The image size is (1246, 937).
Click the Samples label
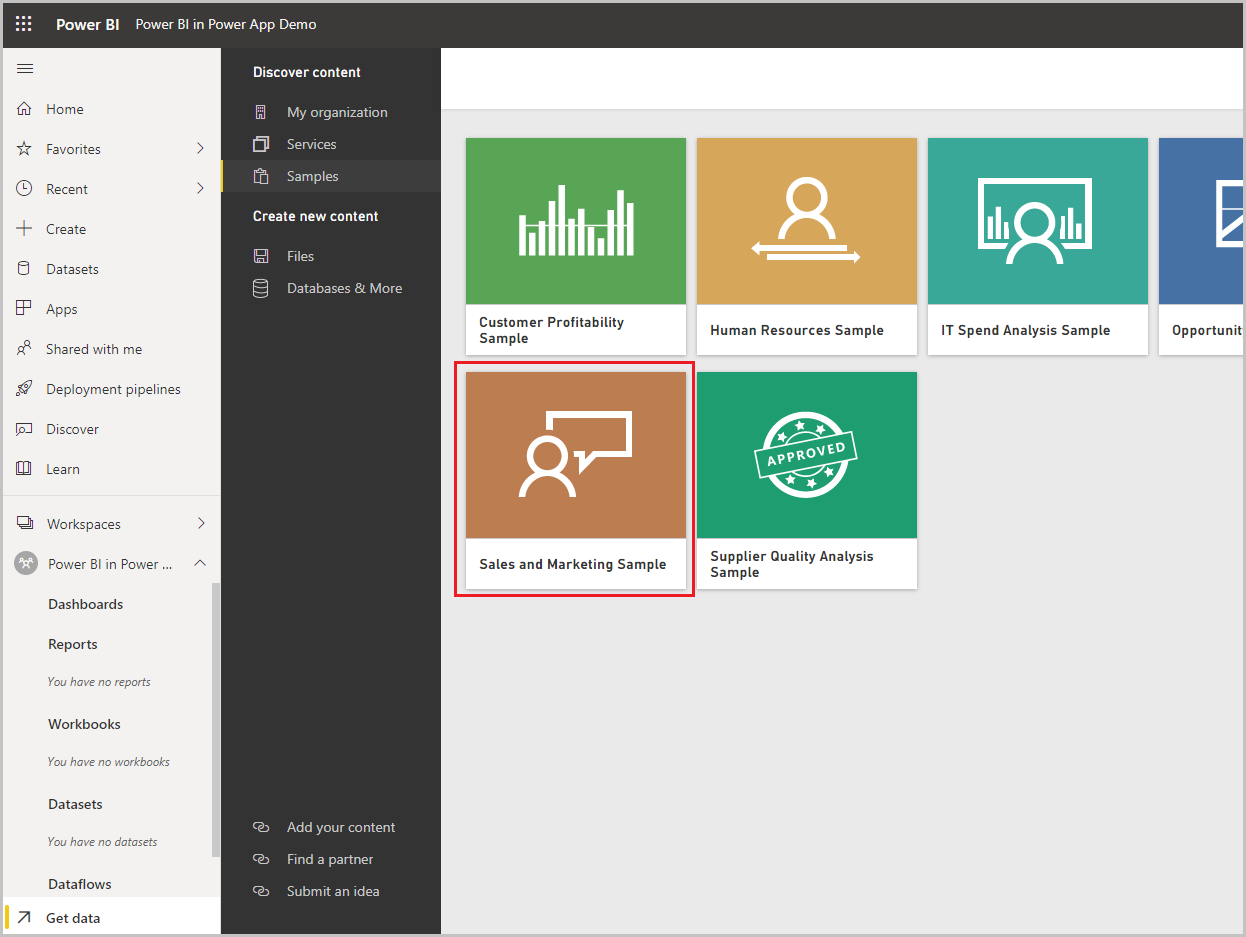click(x=313, y=176)
